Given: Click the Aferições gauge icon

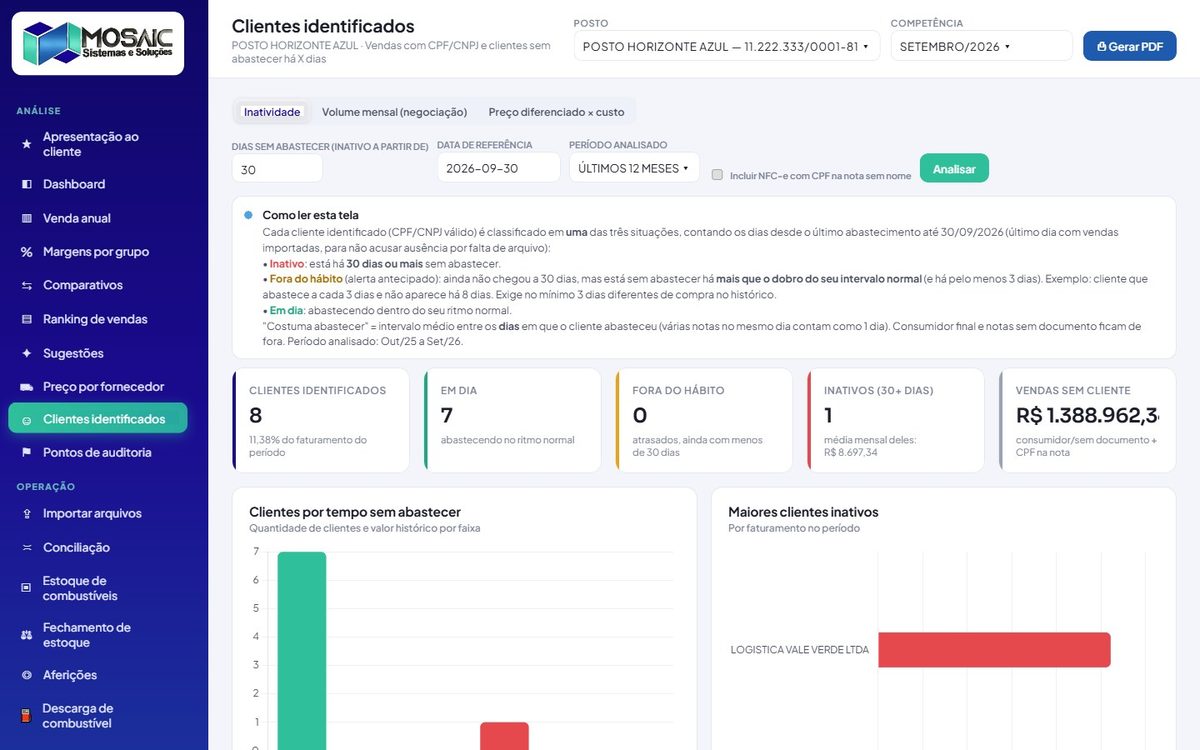Looking at the screenshot, I should coord(27,675).
